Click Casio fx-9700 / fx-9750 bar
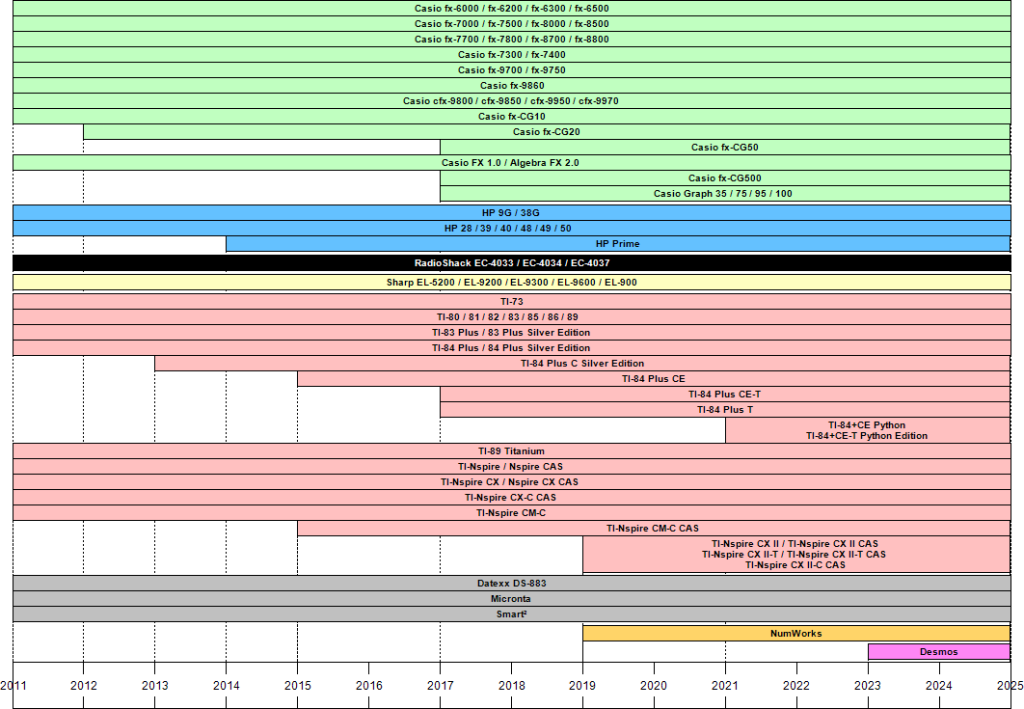 (x=512, y=70)
